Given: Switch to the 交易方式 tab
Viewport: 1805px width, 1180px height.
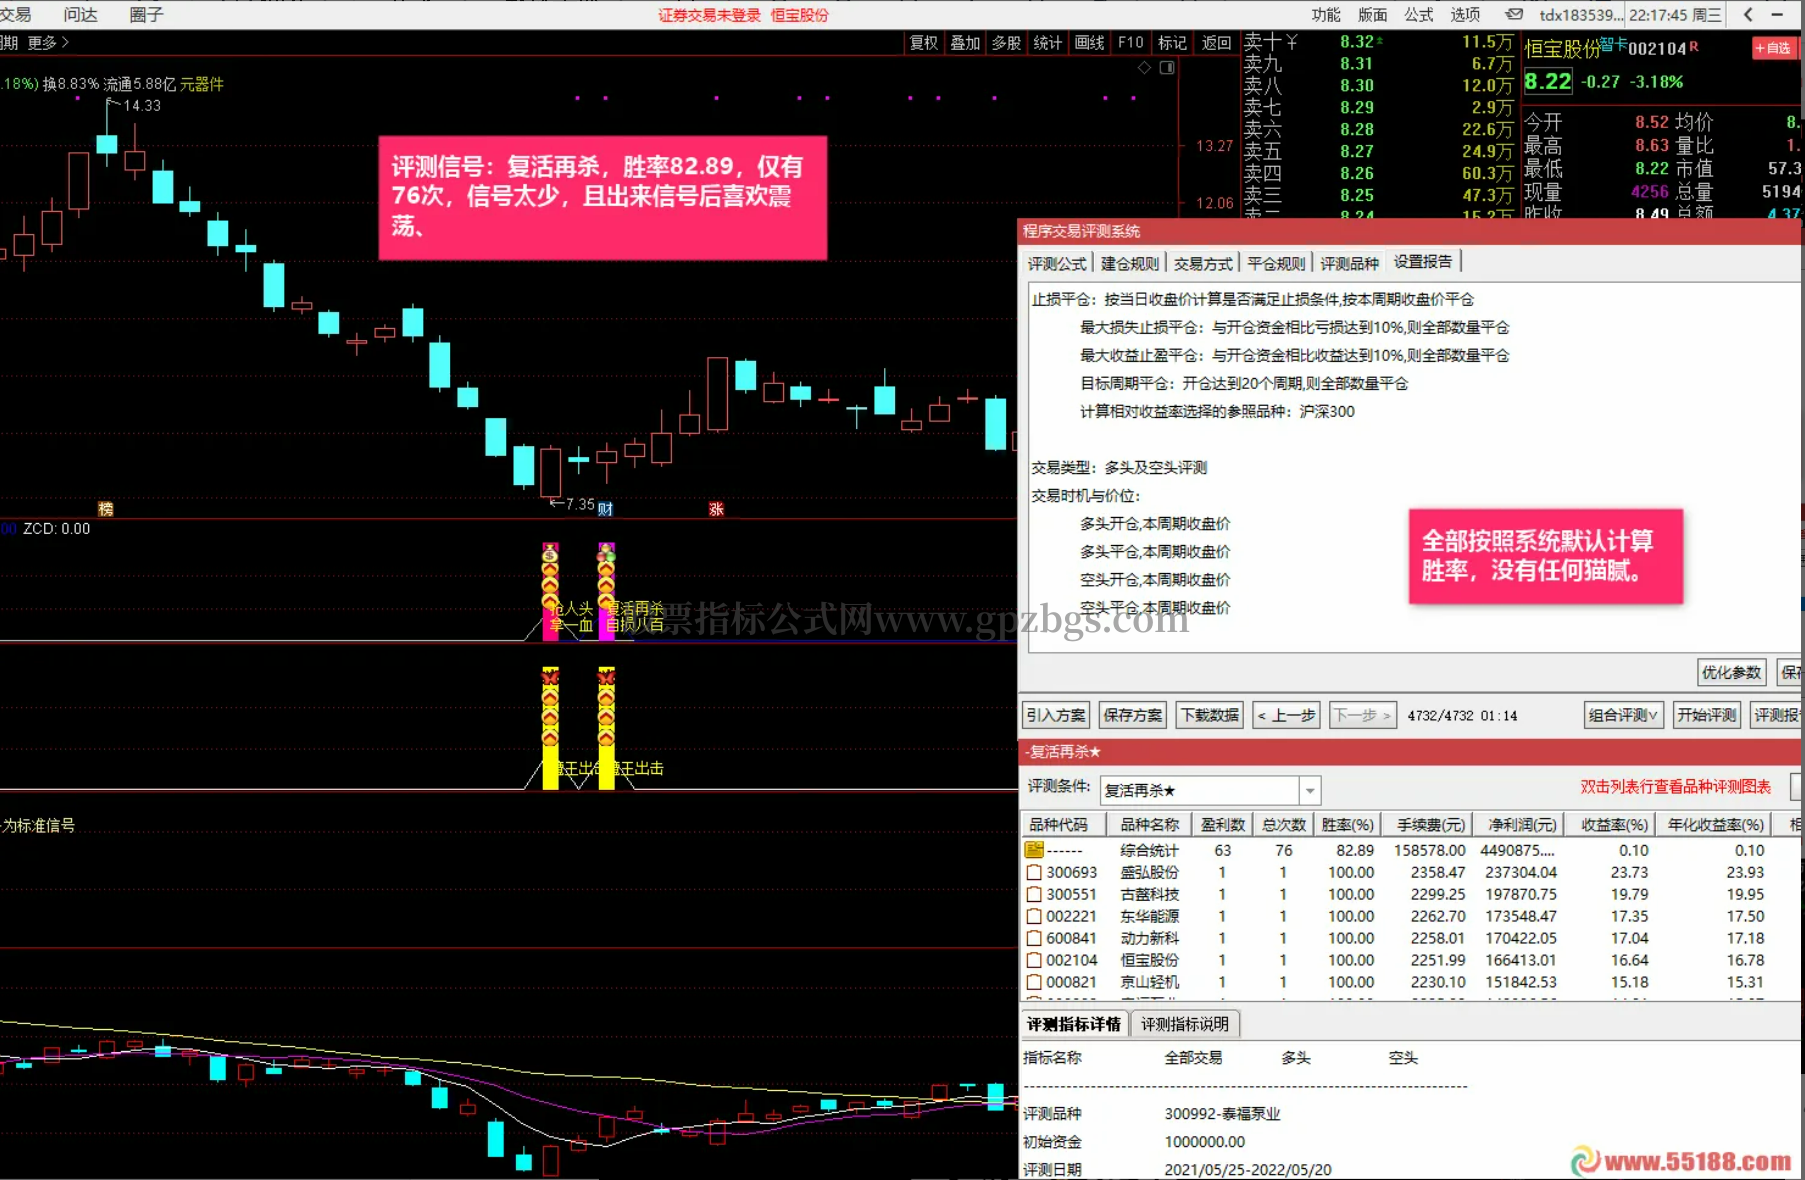Looking at the screenshot, I should pos(1203,263).
